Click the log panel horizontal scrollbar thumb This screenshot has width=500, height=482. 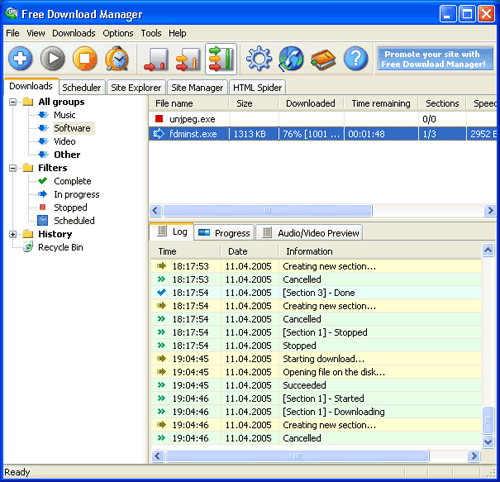tap(297, 456)
